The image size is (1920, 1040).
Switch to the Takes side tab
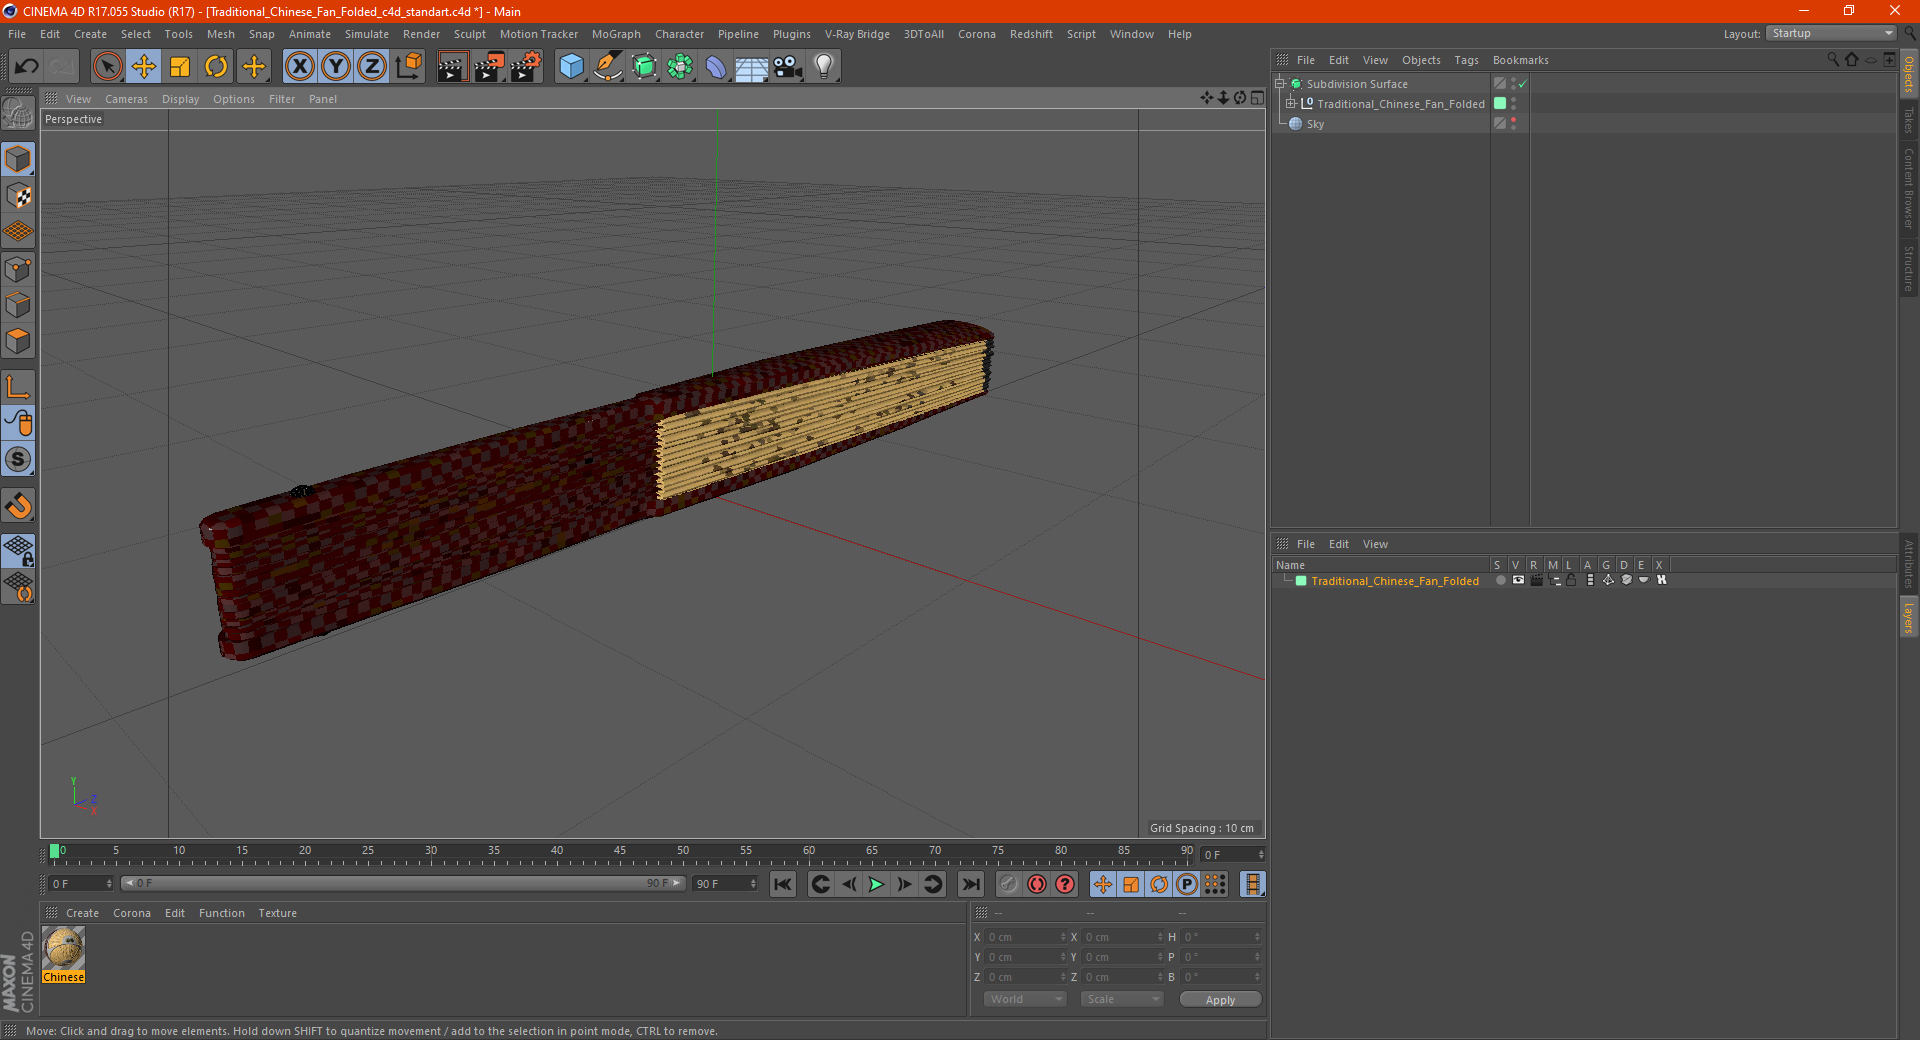(1909, 120)
